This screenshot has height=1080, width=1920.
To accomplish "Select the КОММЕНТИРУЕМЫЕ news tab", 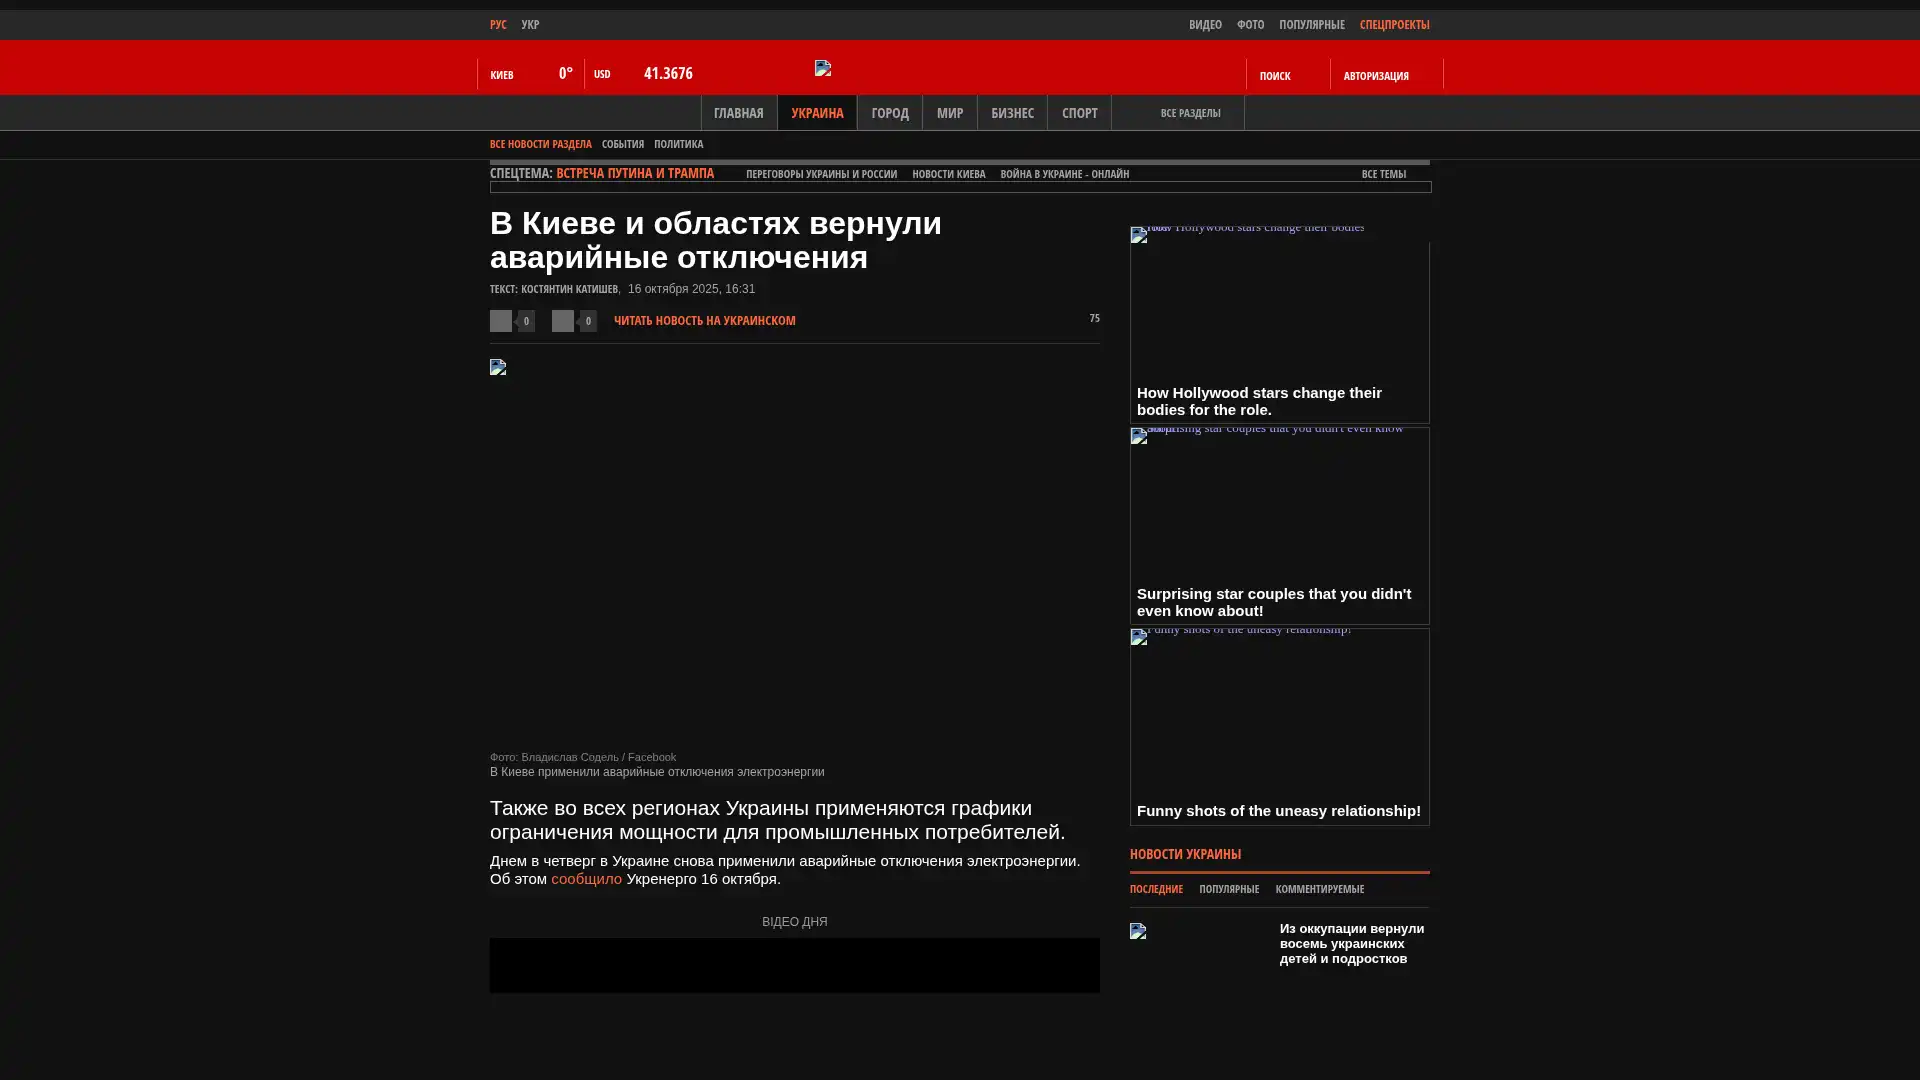I will (1319, 889).
